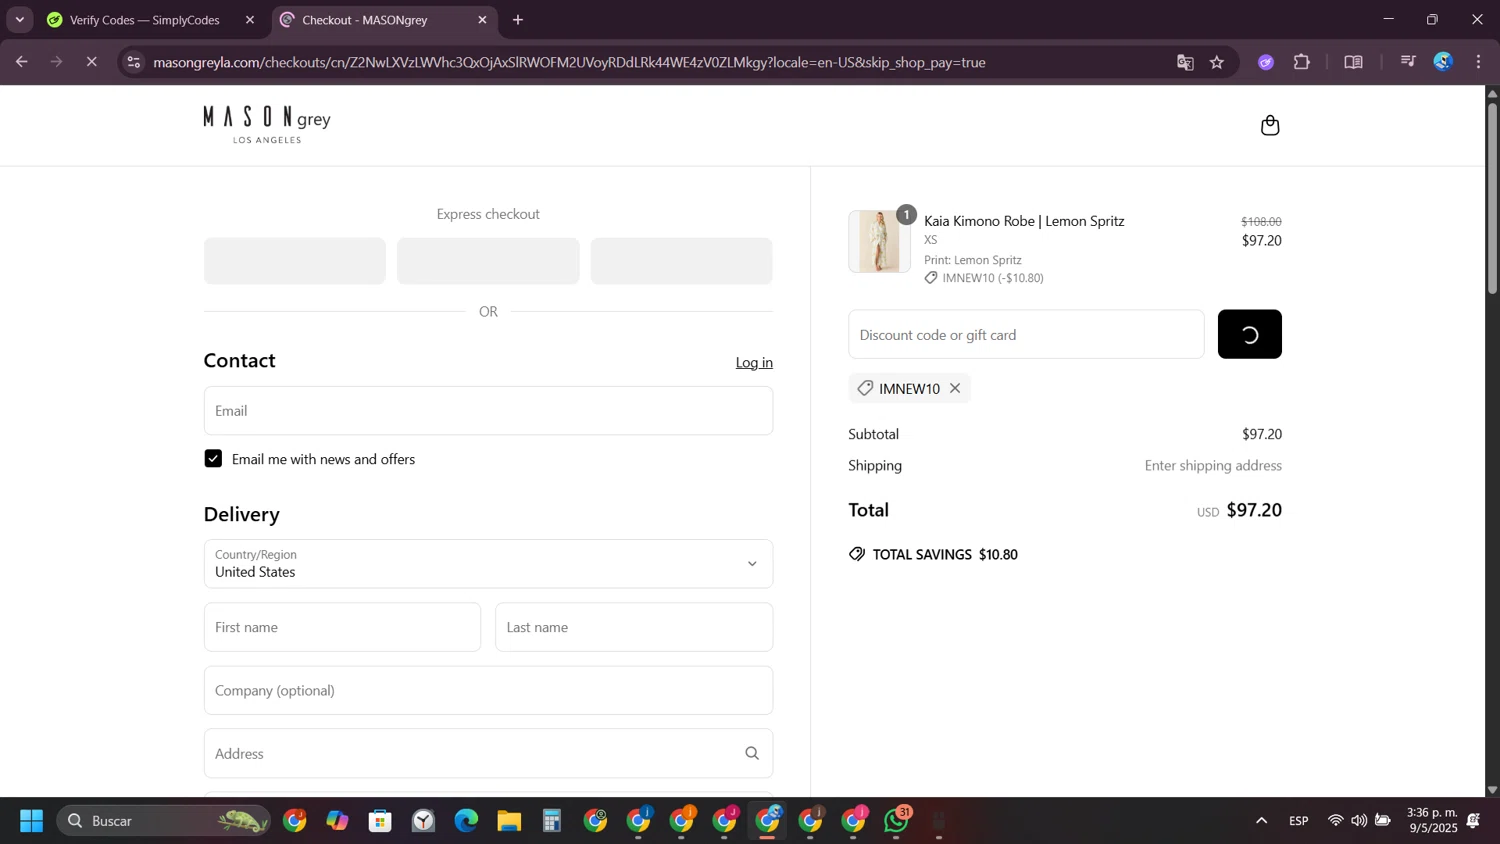Launch Microsoft Edge from taskbar

point(466,821)
